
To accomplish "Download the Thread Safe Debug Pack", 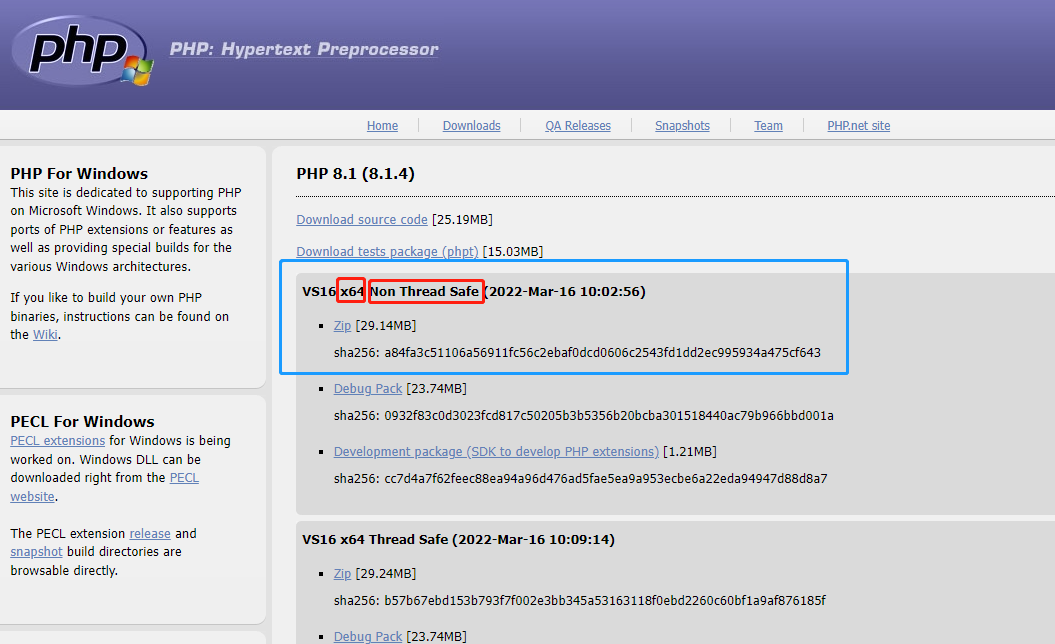I will tap(368, 636).
